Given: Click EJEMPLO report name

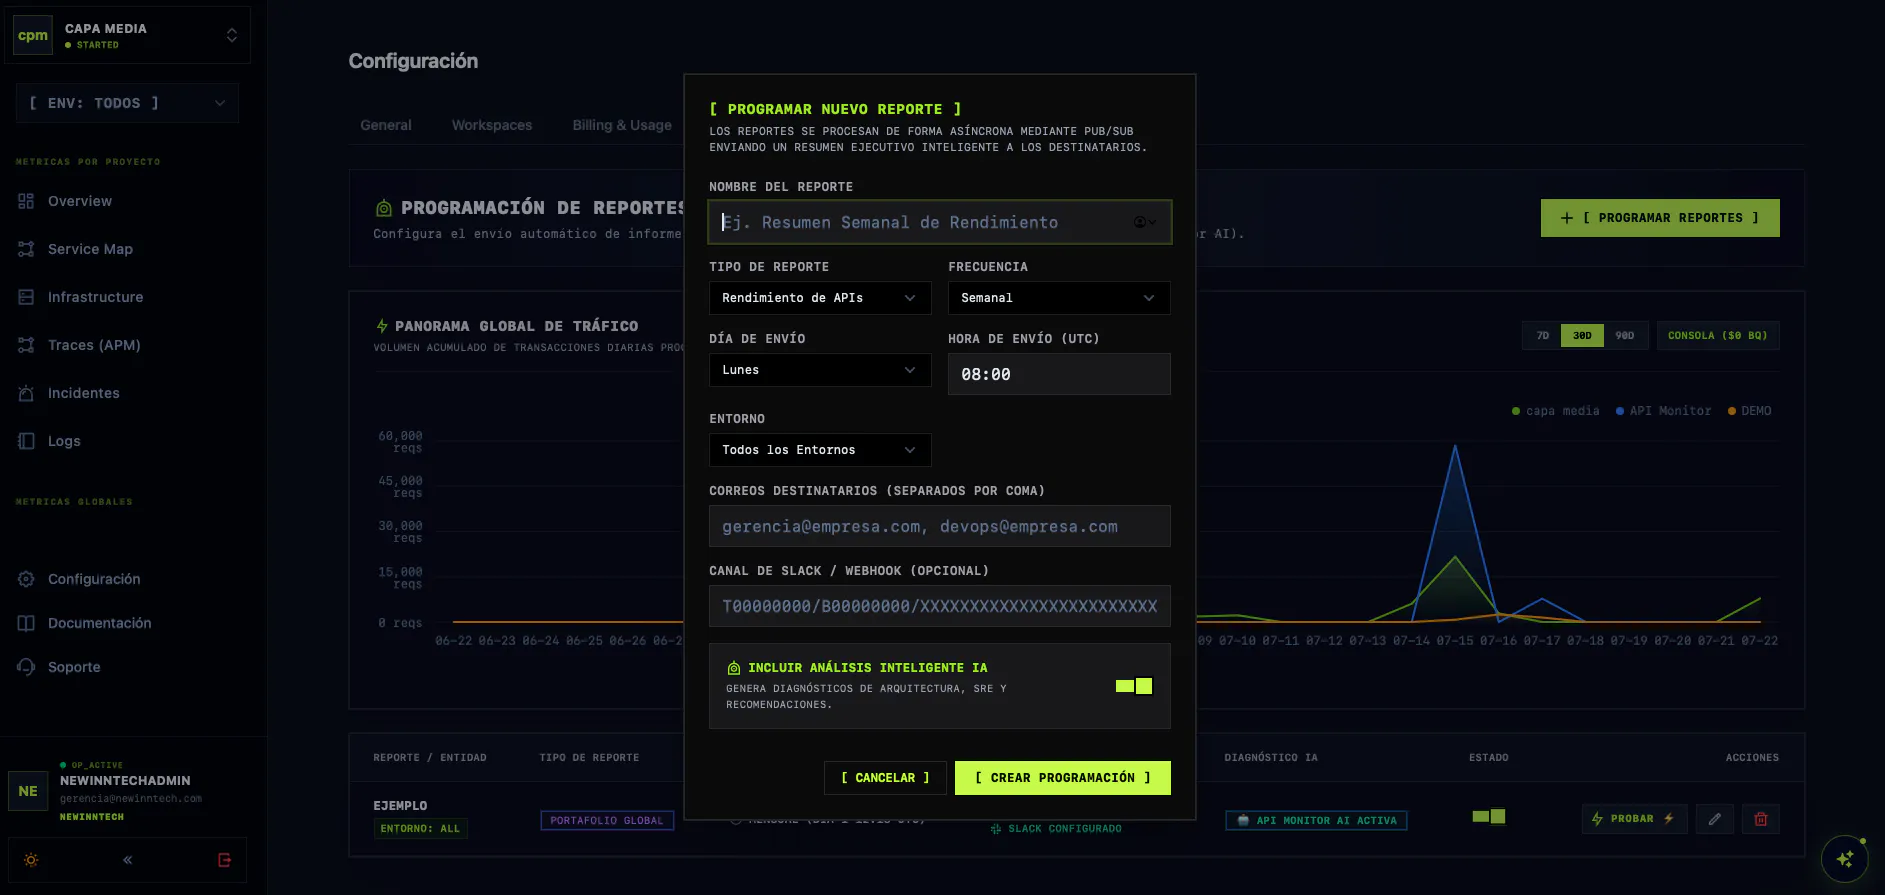Looking at the screenshot, I should coord(400,806).
